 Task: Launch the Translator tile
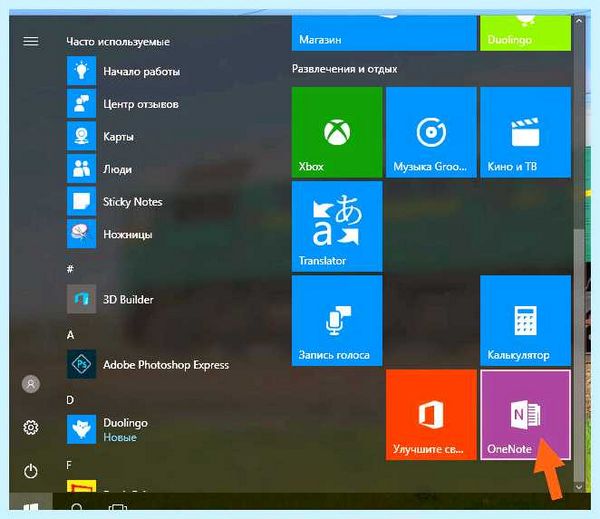point(337,227)
